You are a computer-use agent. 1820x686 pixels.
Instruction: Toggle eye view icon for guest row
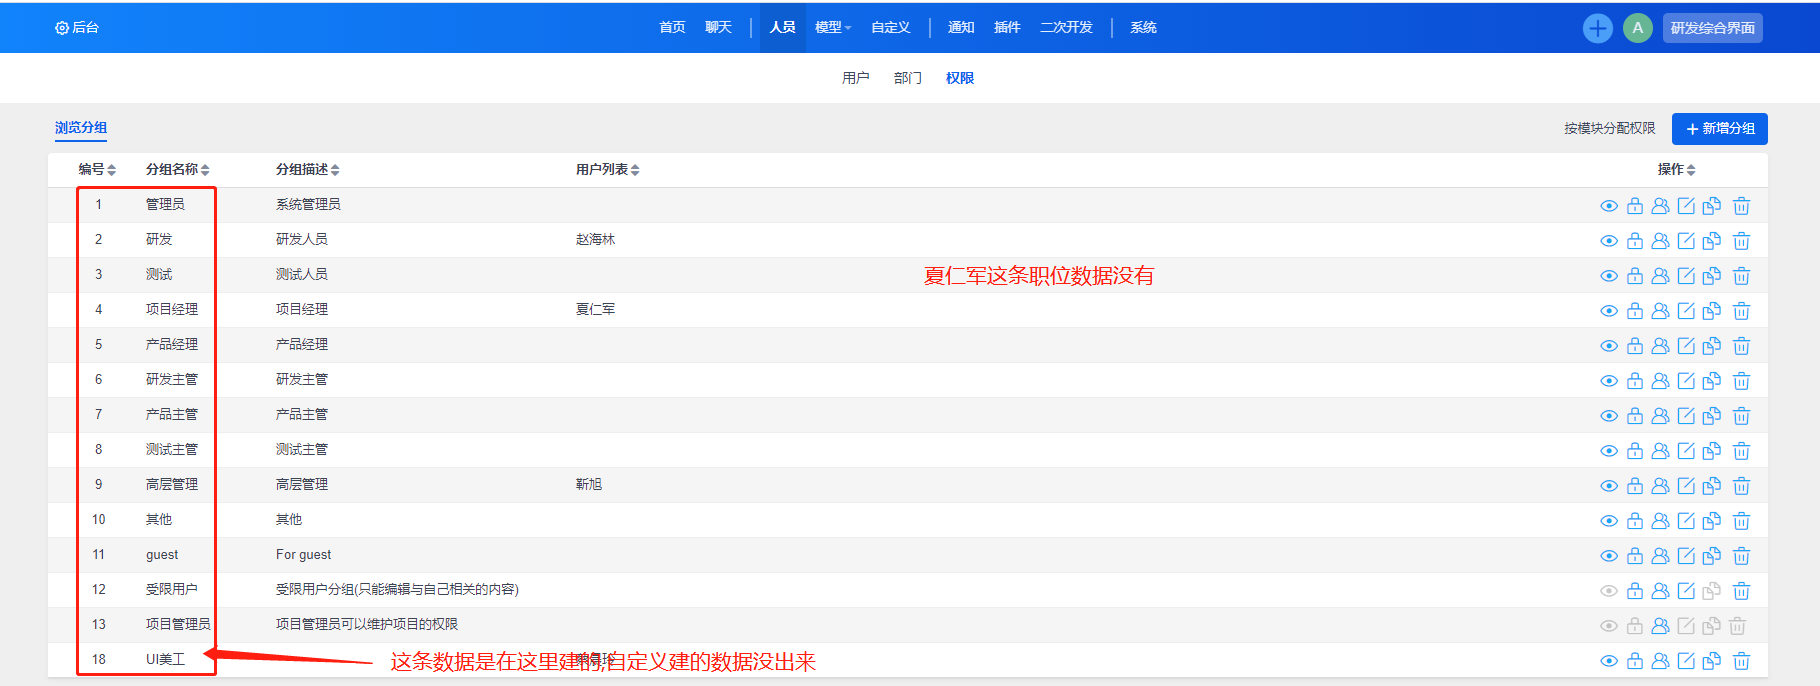(x=1609, y=556)
